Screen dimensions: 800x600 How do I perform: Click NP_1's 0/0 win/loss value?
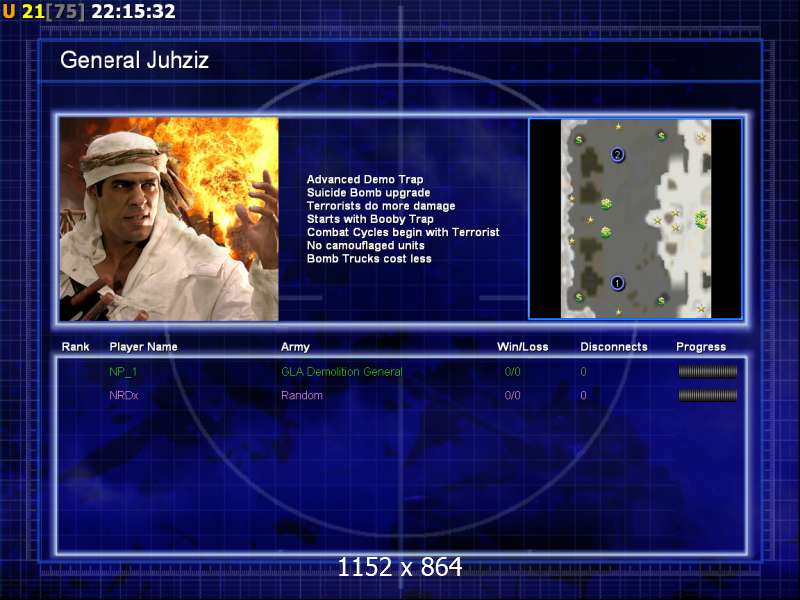point(512,372)
